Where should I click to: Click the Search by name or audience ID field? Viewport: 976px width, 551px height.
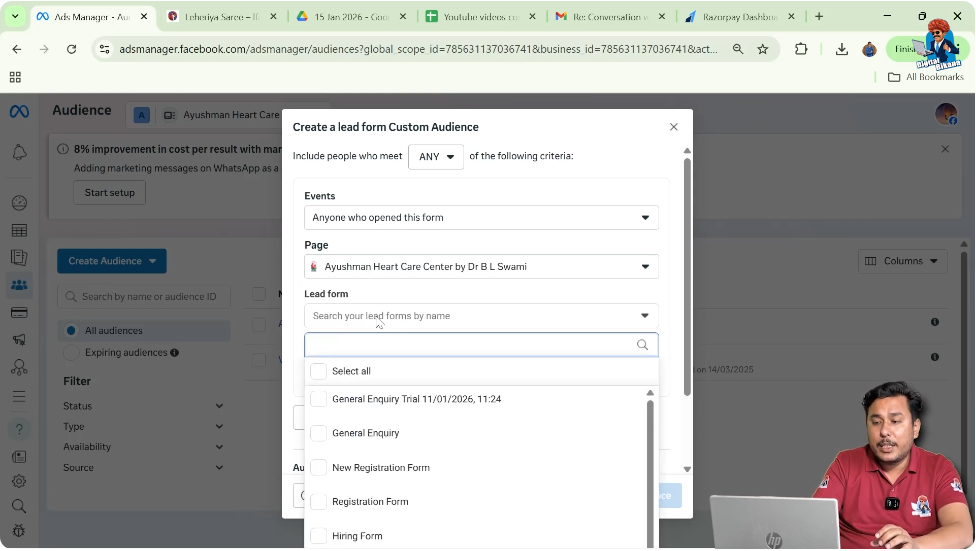tap(144, 296)
